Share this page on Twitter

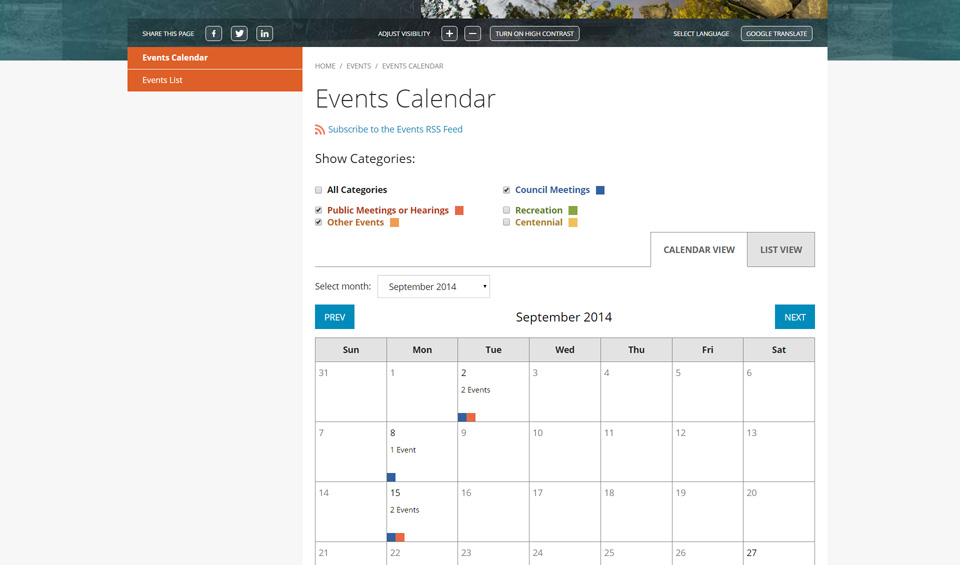point(239,34)
